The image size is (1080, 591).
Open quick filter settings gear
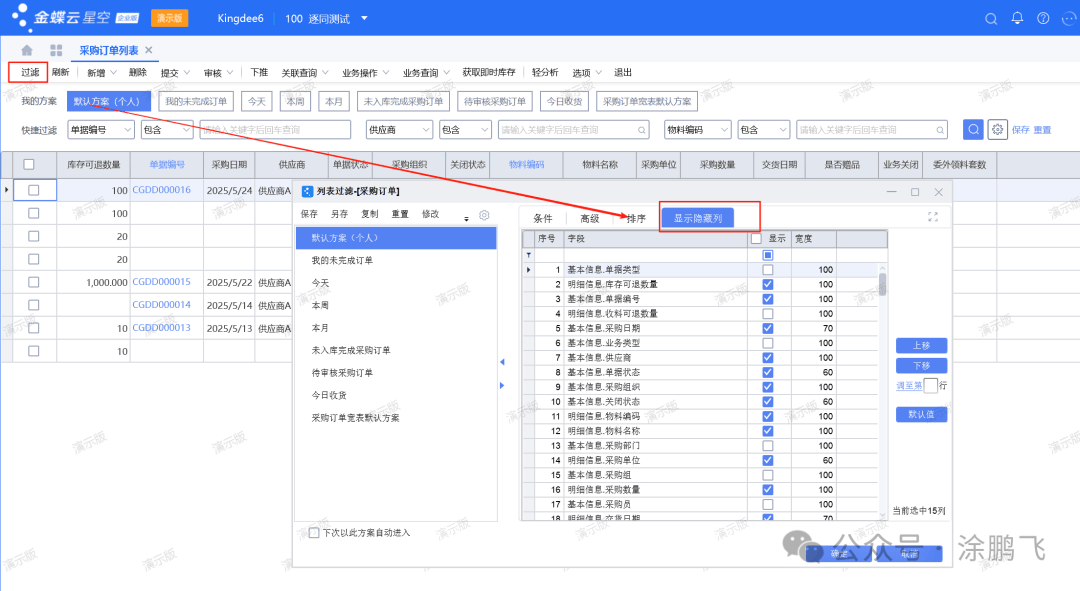[x=997, y=129]
